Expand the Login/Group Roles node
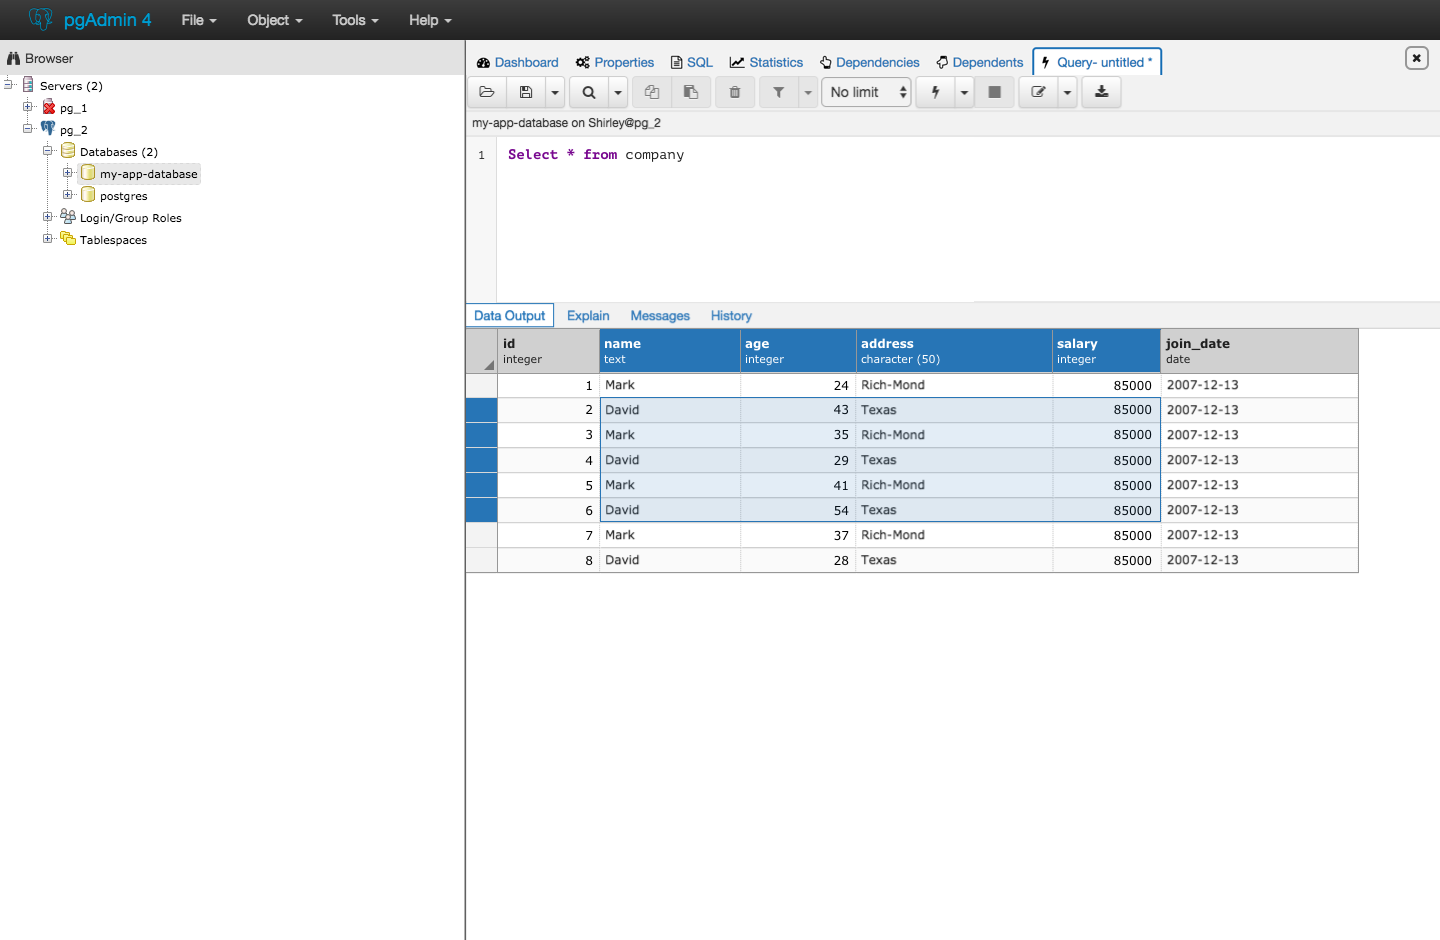The width and height of the screenshot is (1440, 940). tap(48, 217)
